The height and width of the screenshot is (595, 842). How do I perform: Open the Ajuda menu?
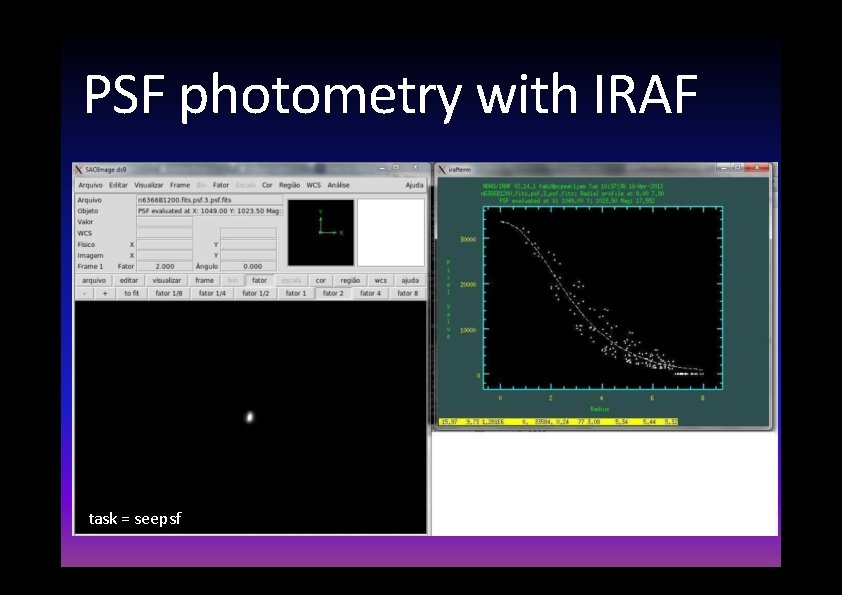414,185
